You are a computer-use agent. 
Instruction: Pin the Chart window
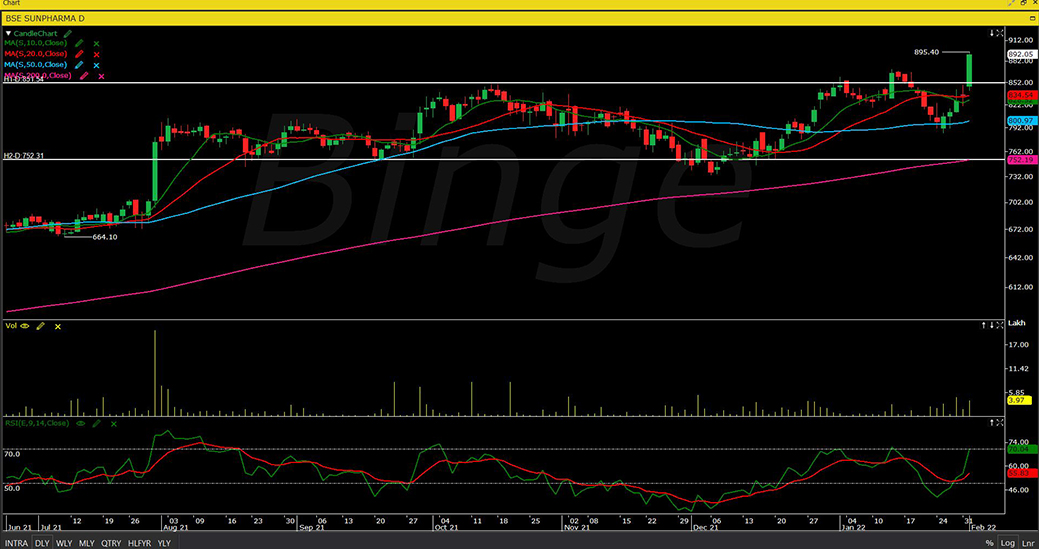pyautogui.click(x=1011, y=3)
